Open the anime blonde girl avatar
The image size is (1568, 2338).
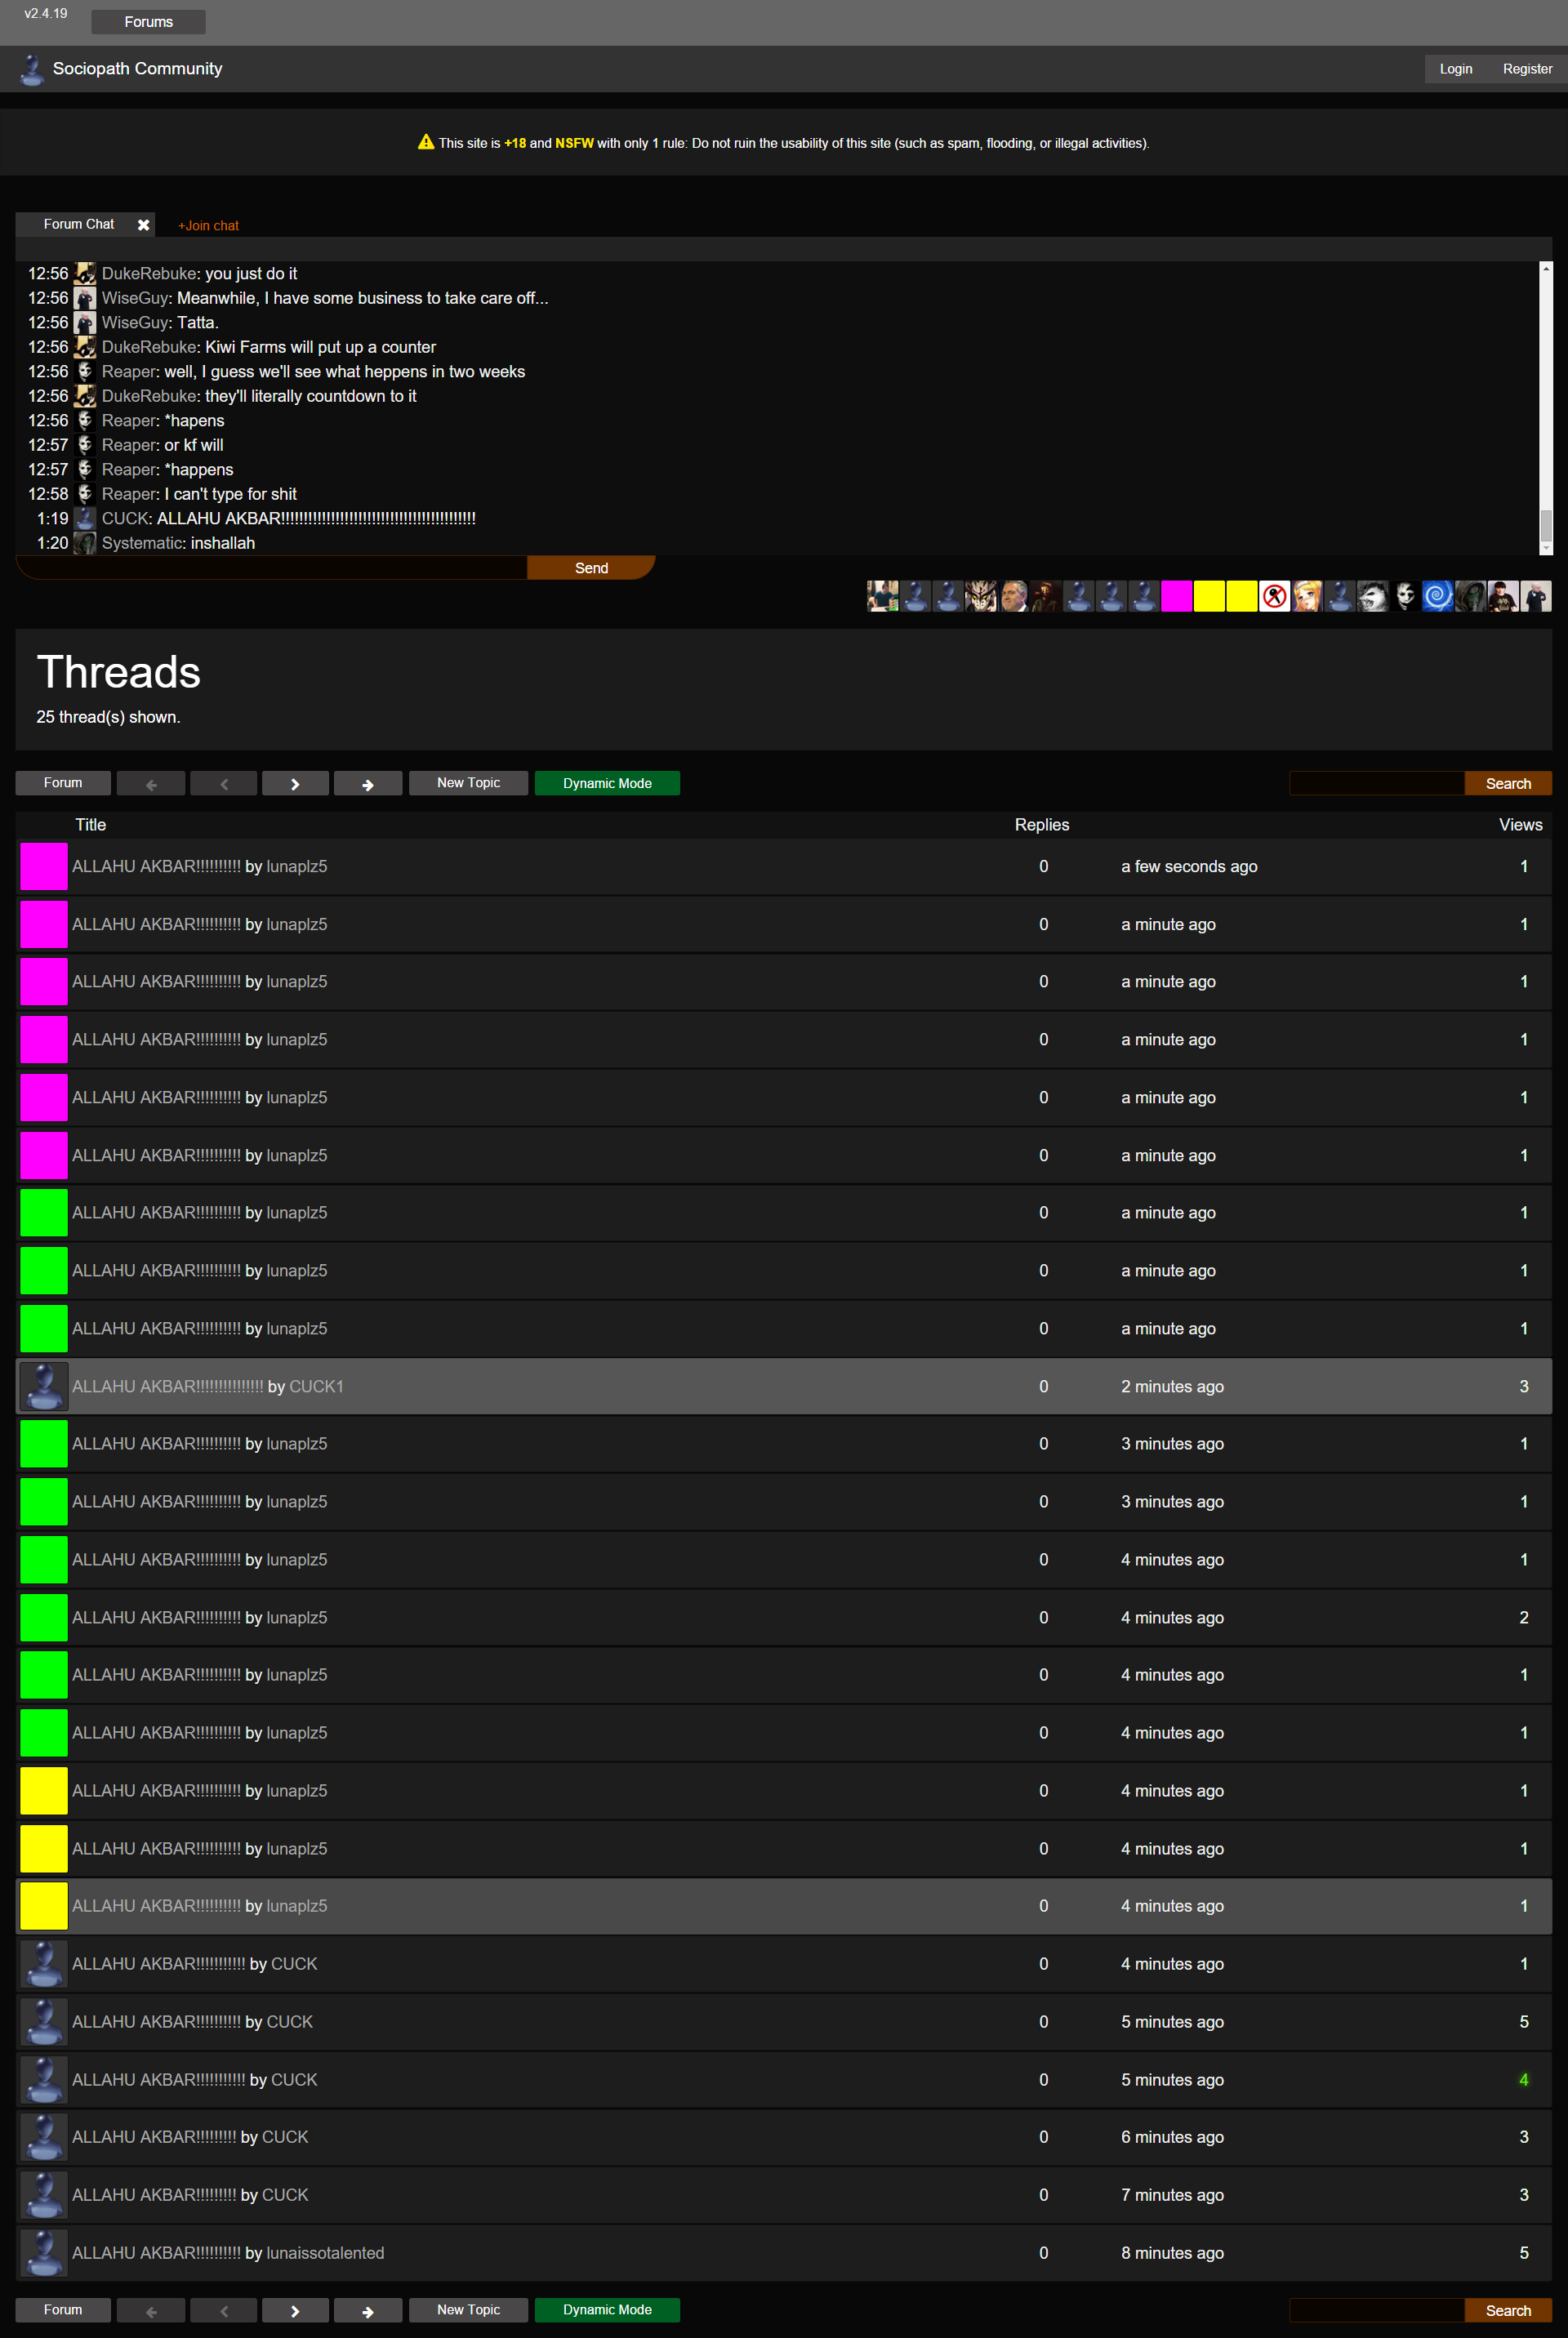[x=1307, y=596]
